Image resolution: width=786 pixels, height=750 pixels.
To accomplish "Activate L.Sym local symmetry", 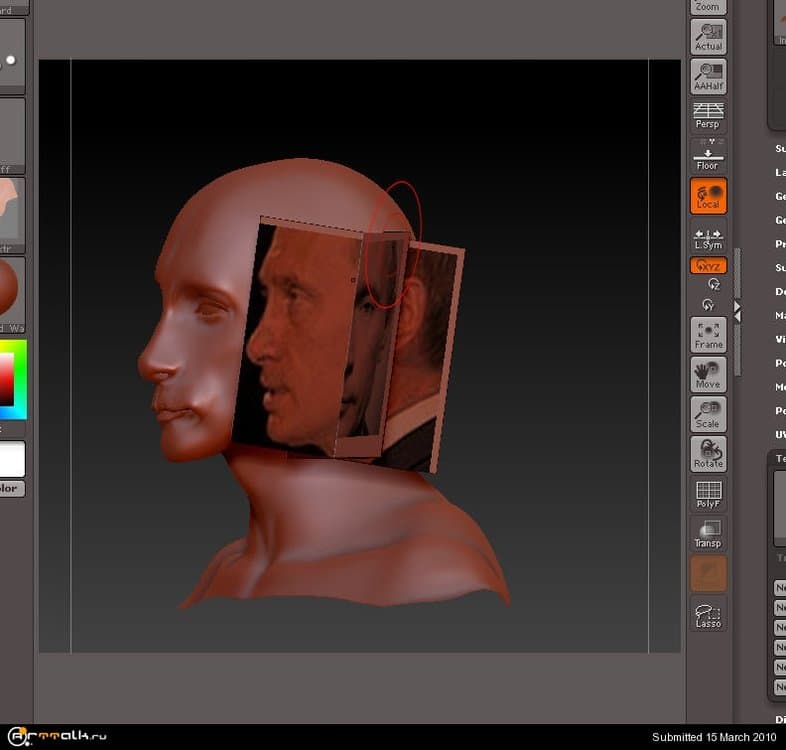I will coord(708,237).
